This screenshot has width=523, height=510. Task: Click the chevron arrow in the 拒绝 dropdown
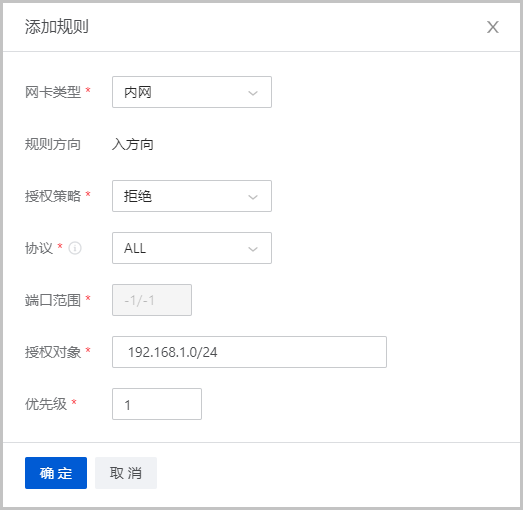253,197
